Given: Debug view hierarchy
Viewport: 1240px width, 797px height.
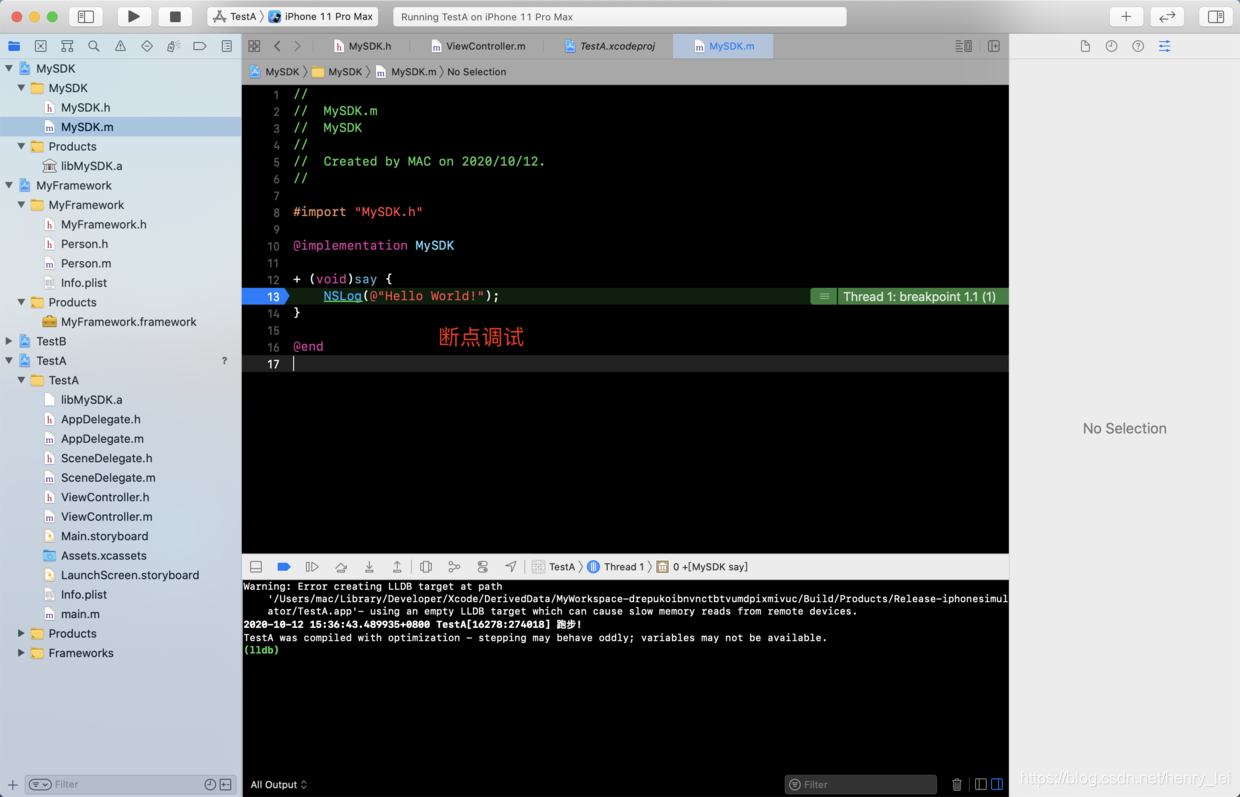Looking at the screenshot, I should [x=426, y=566].
